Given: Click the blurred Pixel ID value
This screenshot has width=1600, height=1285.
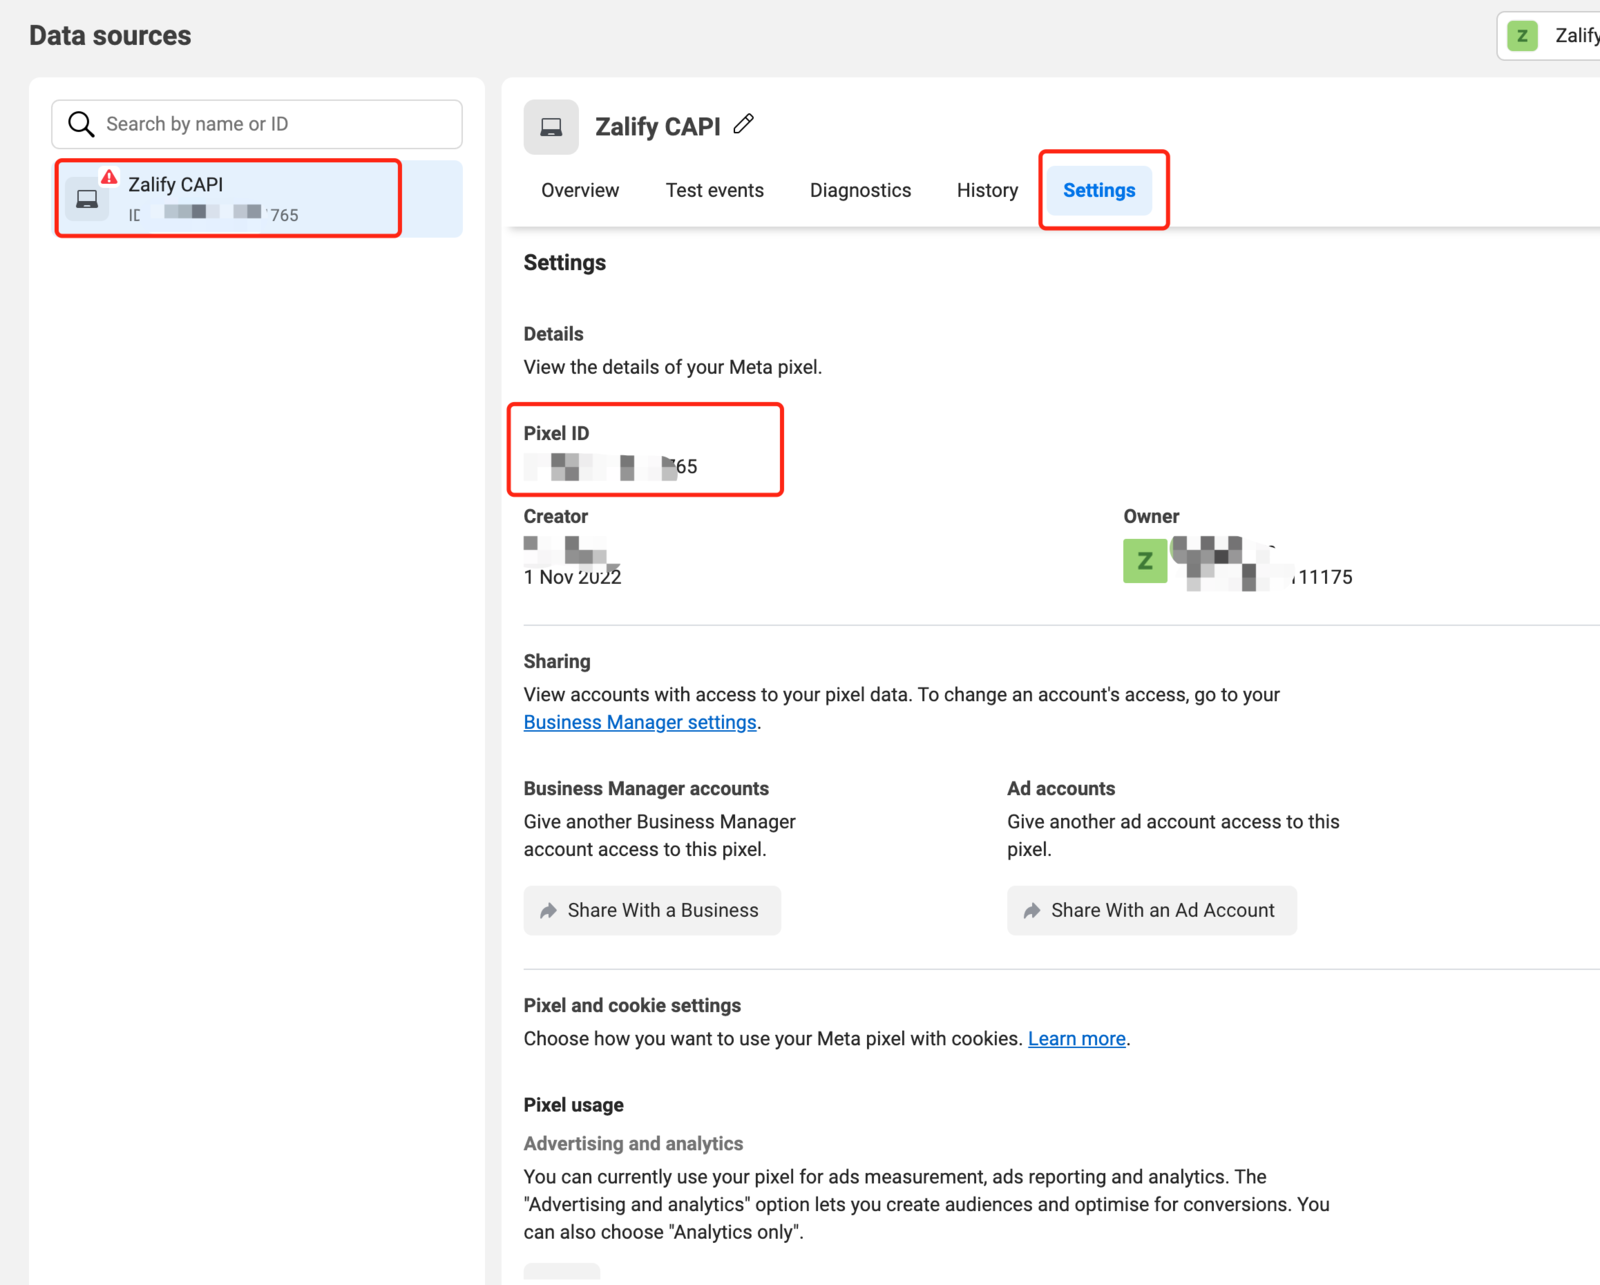Looking at the screenshot, I should 610,467.
